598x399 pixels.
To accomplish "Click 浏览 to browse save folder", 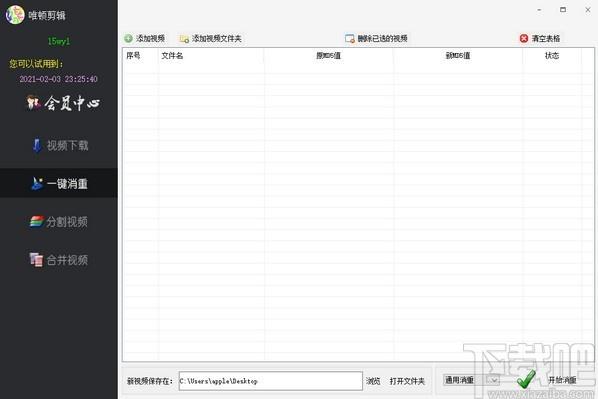I will click(373, 381).
